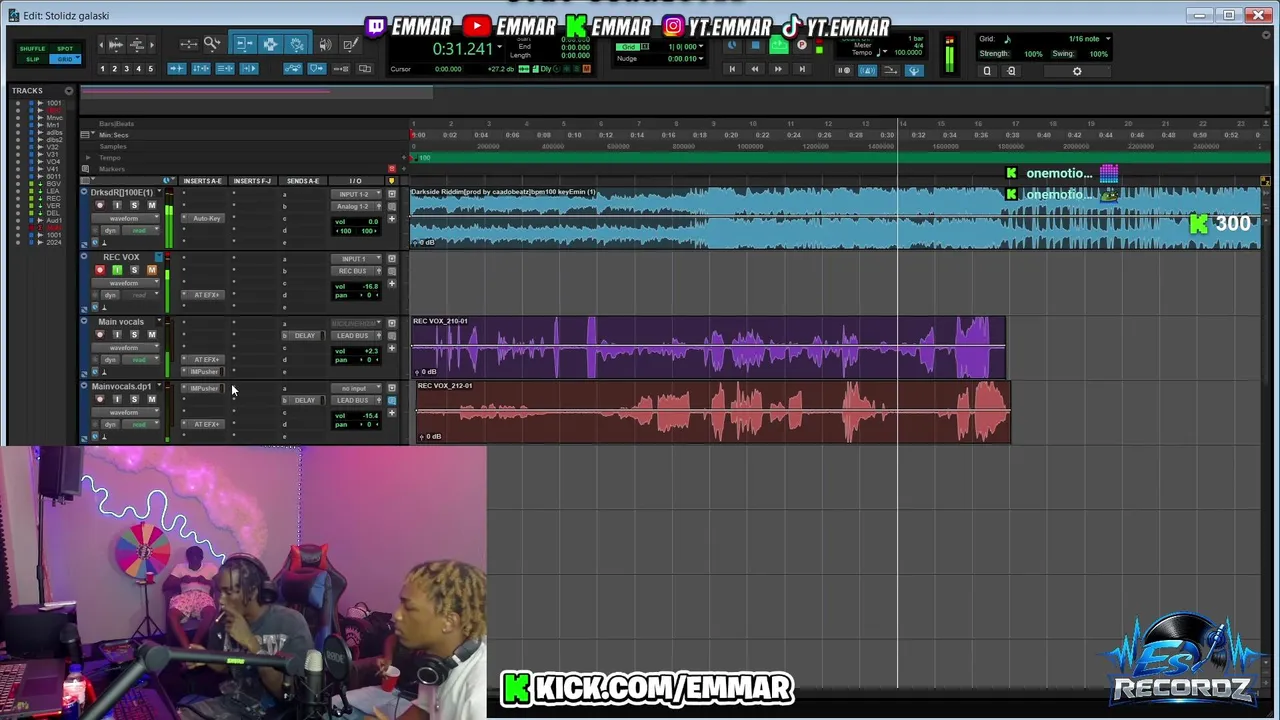Open REC BUS output selector on REC VOX
The width and height of the screenshot is (1280, 720).
(355, 271)
